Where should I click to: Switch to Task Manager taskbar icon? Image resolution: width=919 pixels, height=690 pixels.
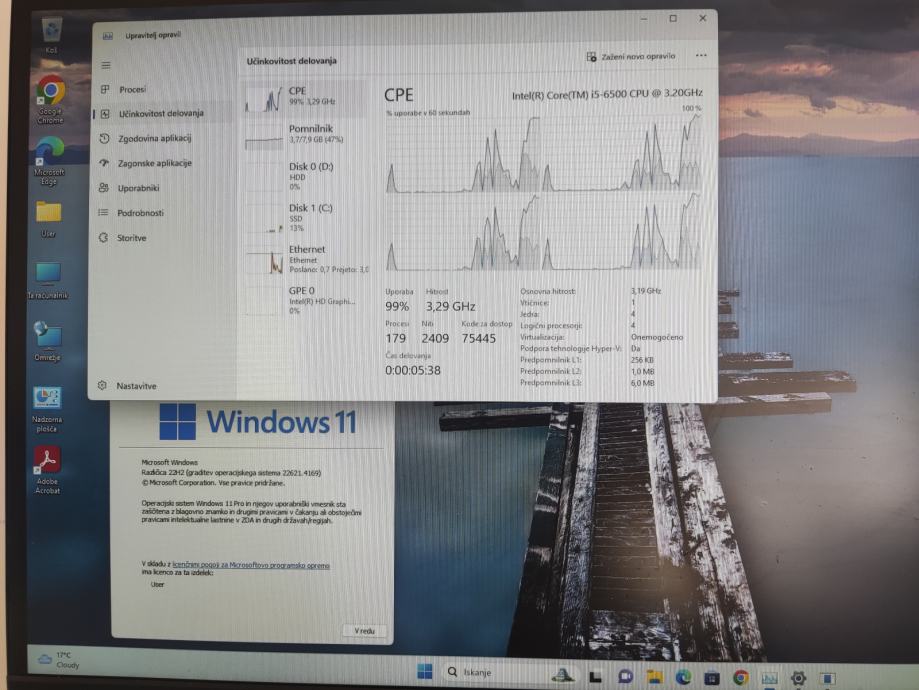769,679
